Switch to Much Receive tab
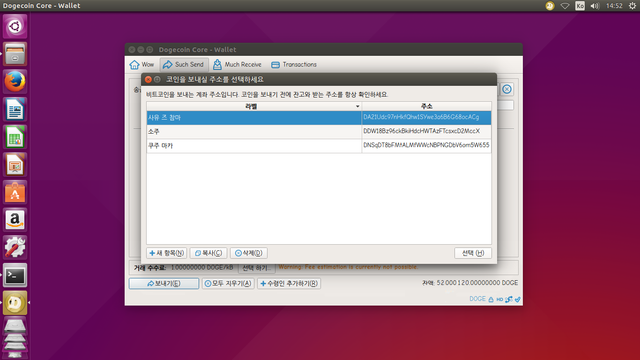640x360 pixels. (x=237, y=64)
